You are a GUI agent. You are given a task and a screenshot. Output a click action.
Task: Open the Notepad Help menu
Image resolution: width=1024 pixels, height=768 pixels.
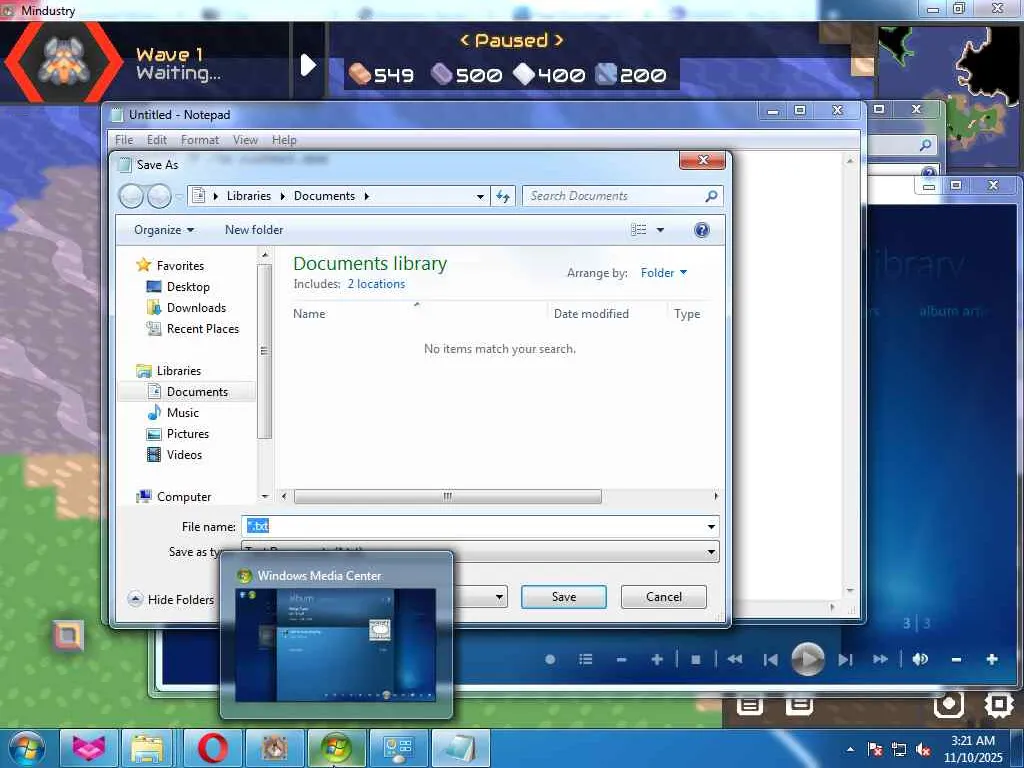(x=284, y=140)
